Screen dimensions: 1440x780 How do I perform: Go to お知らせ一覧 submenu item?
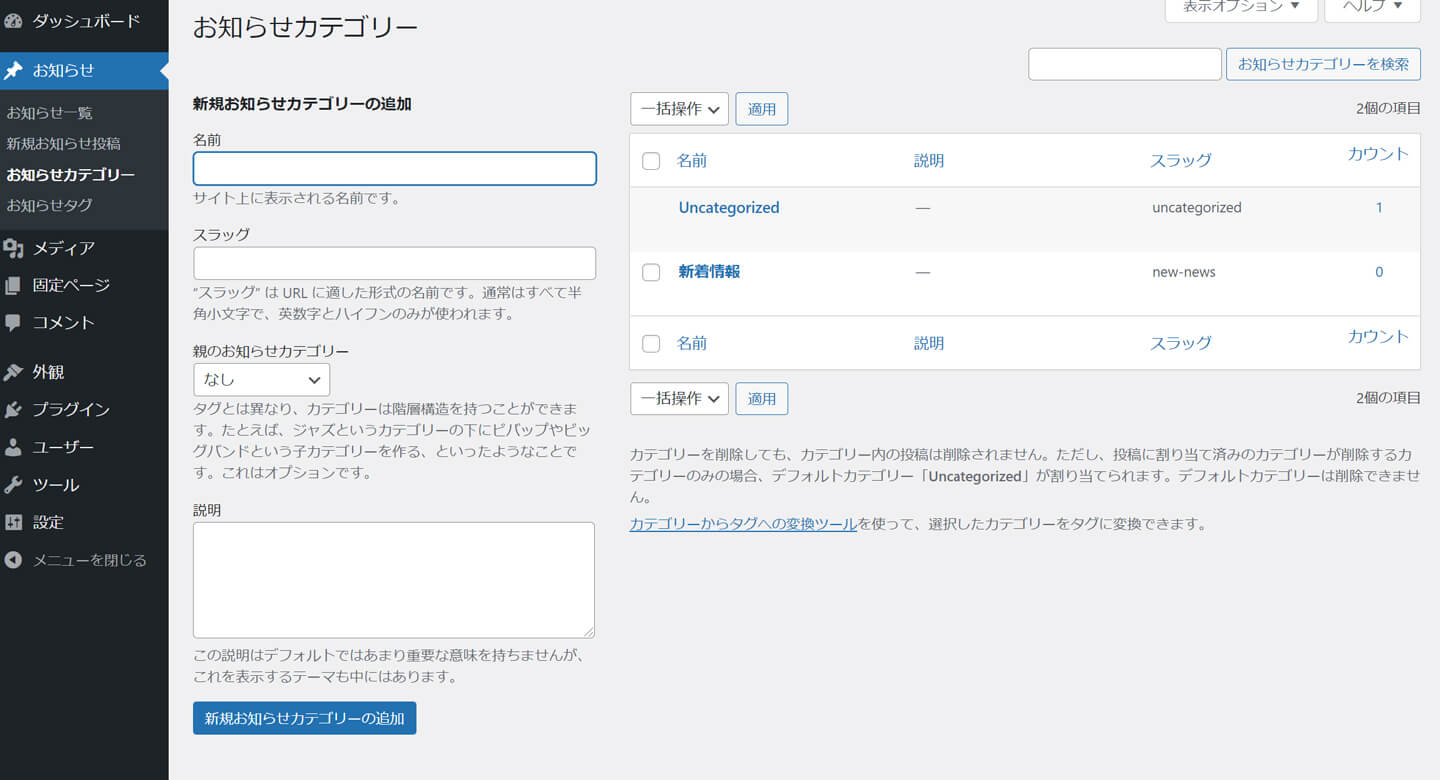pyautogui.click(x=49, y=113)
